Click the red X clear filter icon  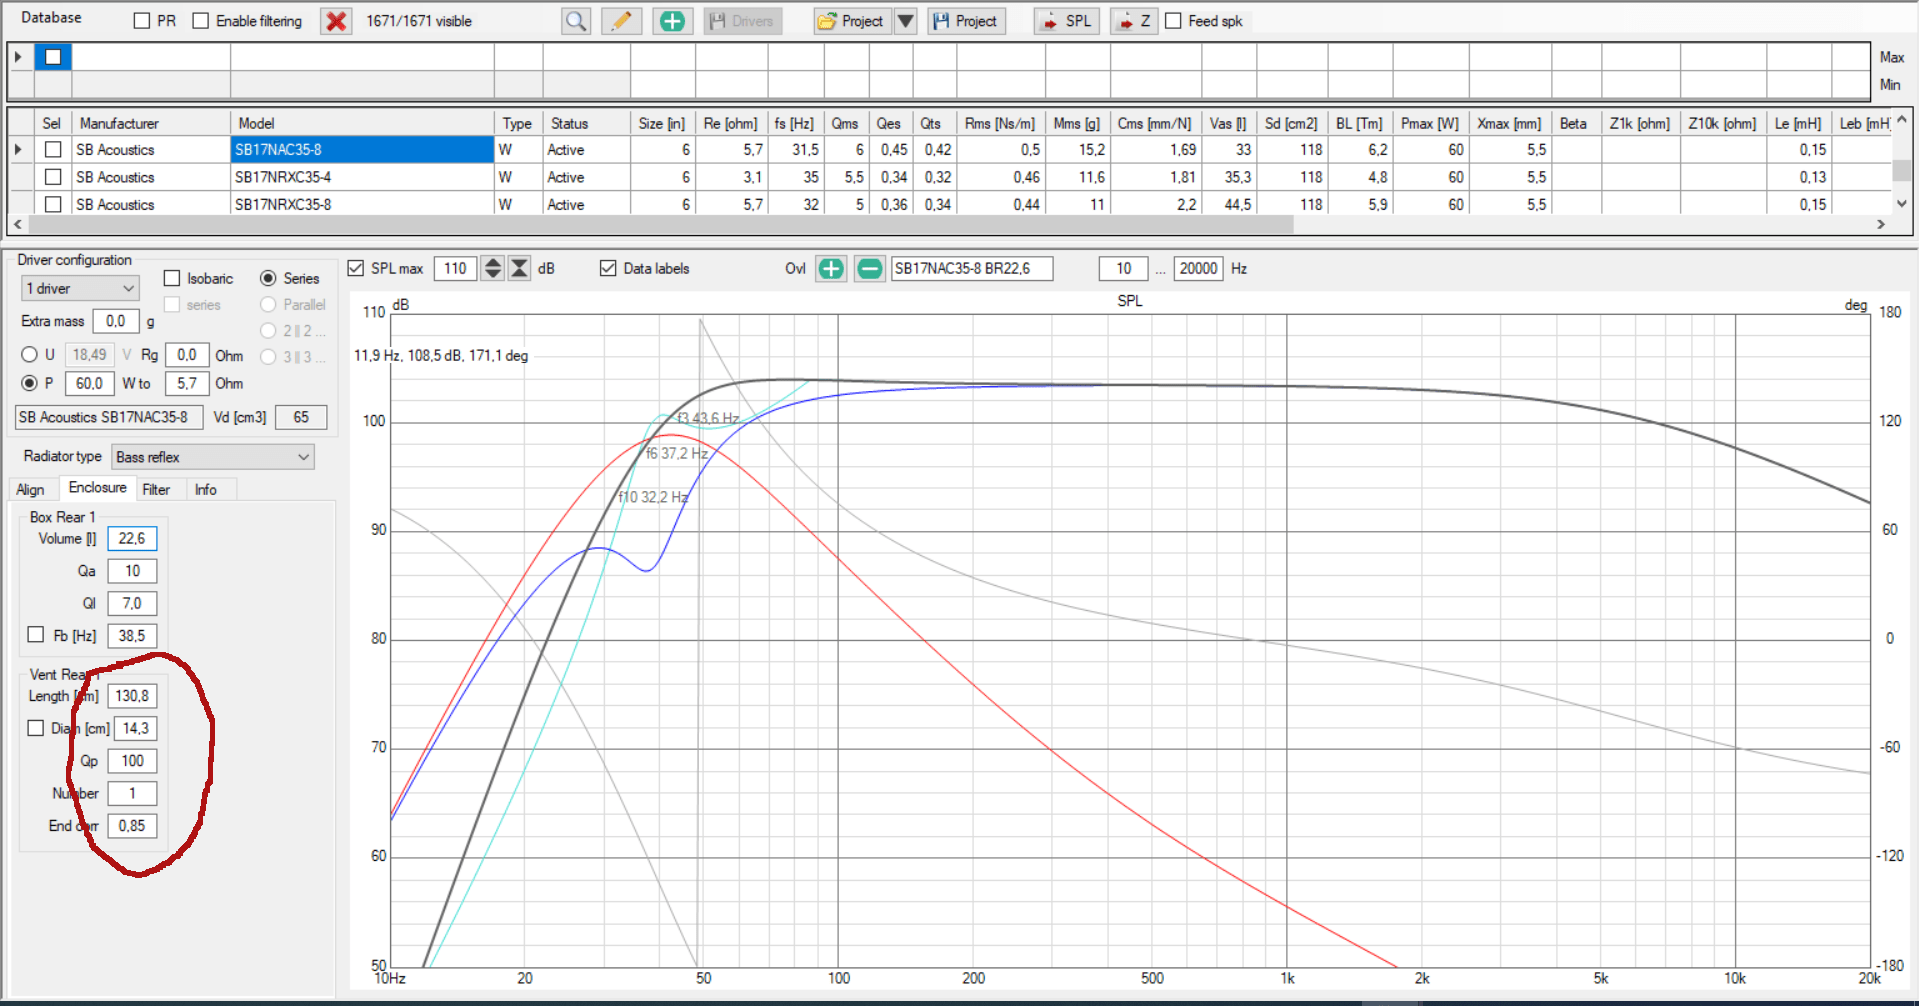(337, 21)
